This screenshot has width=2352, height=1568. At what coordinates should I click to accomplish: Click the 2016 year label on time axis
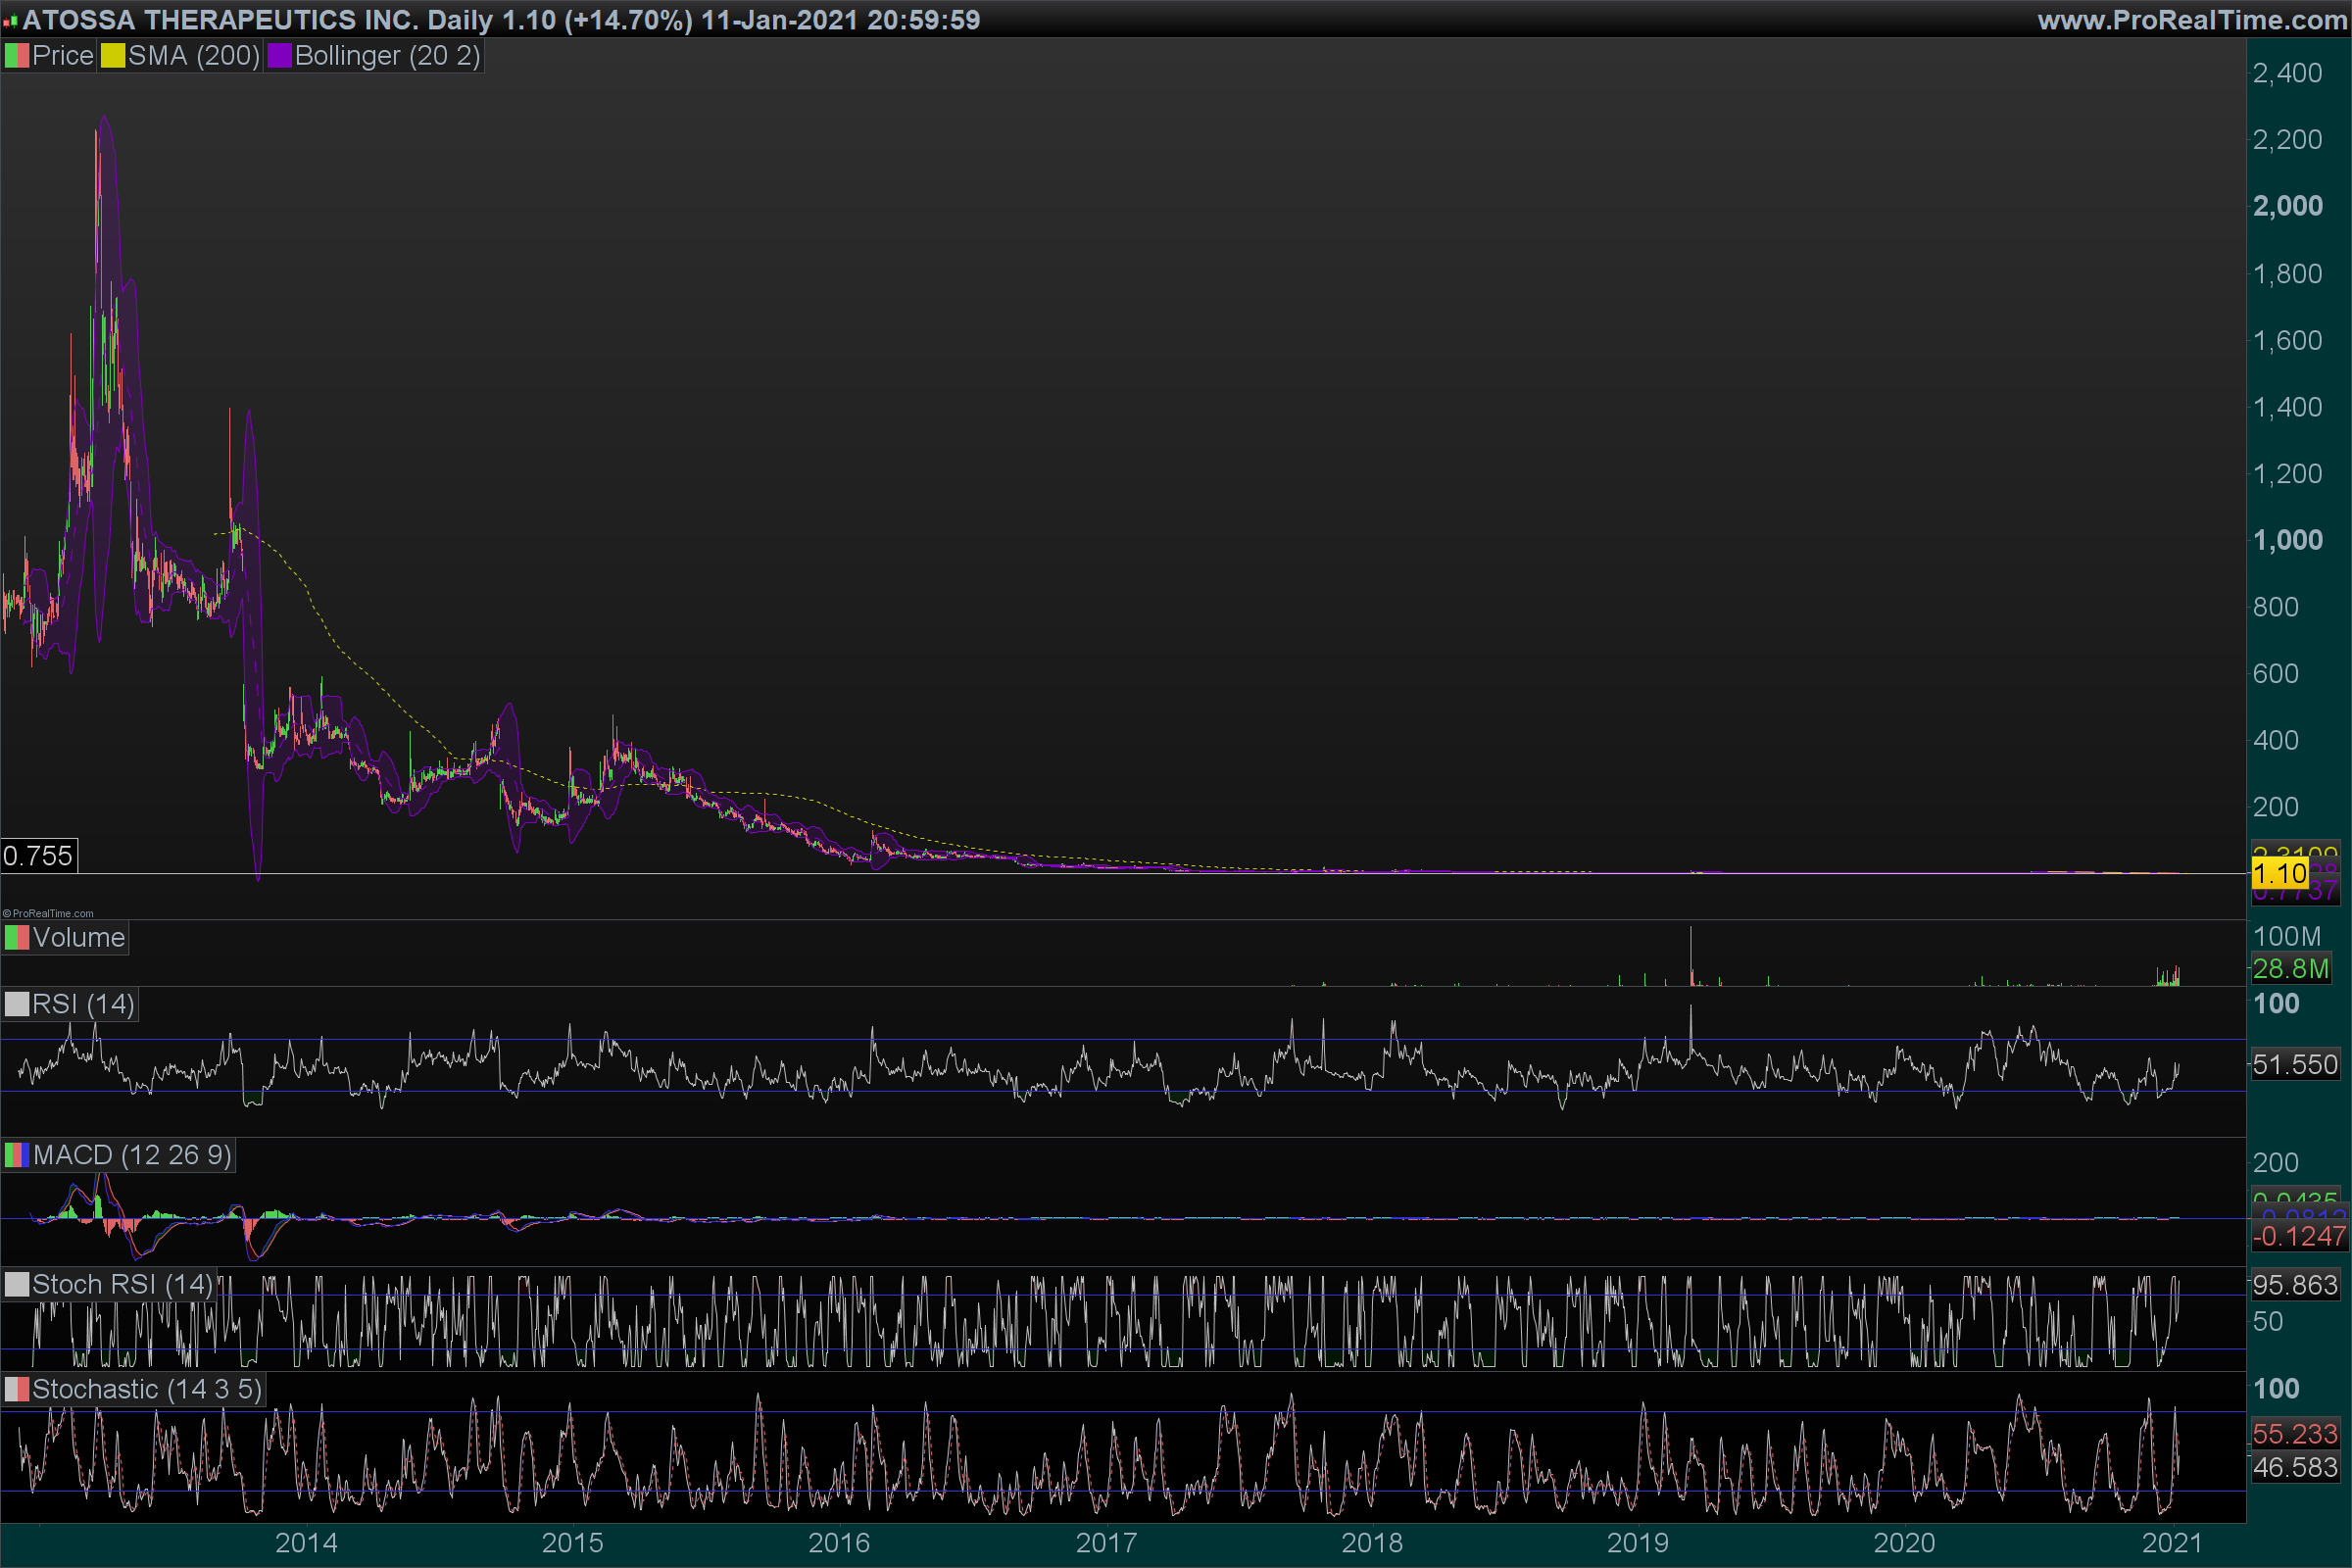click(x=838, y=1543)
